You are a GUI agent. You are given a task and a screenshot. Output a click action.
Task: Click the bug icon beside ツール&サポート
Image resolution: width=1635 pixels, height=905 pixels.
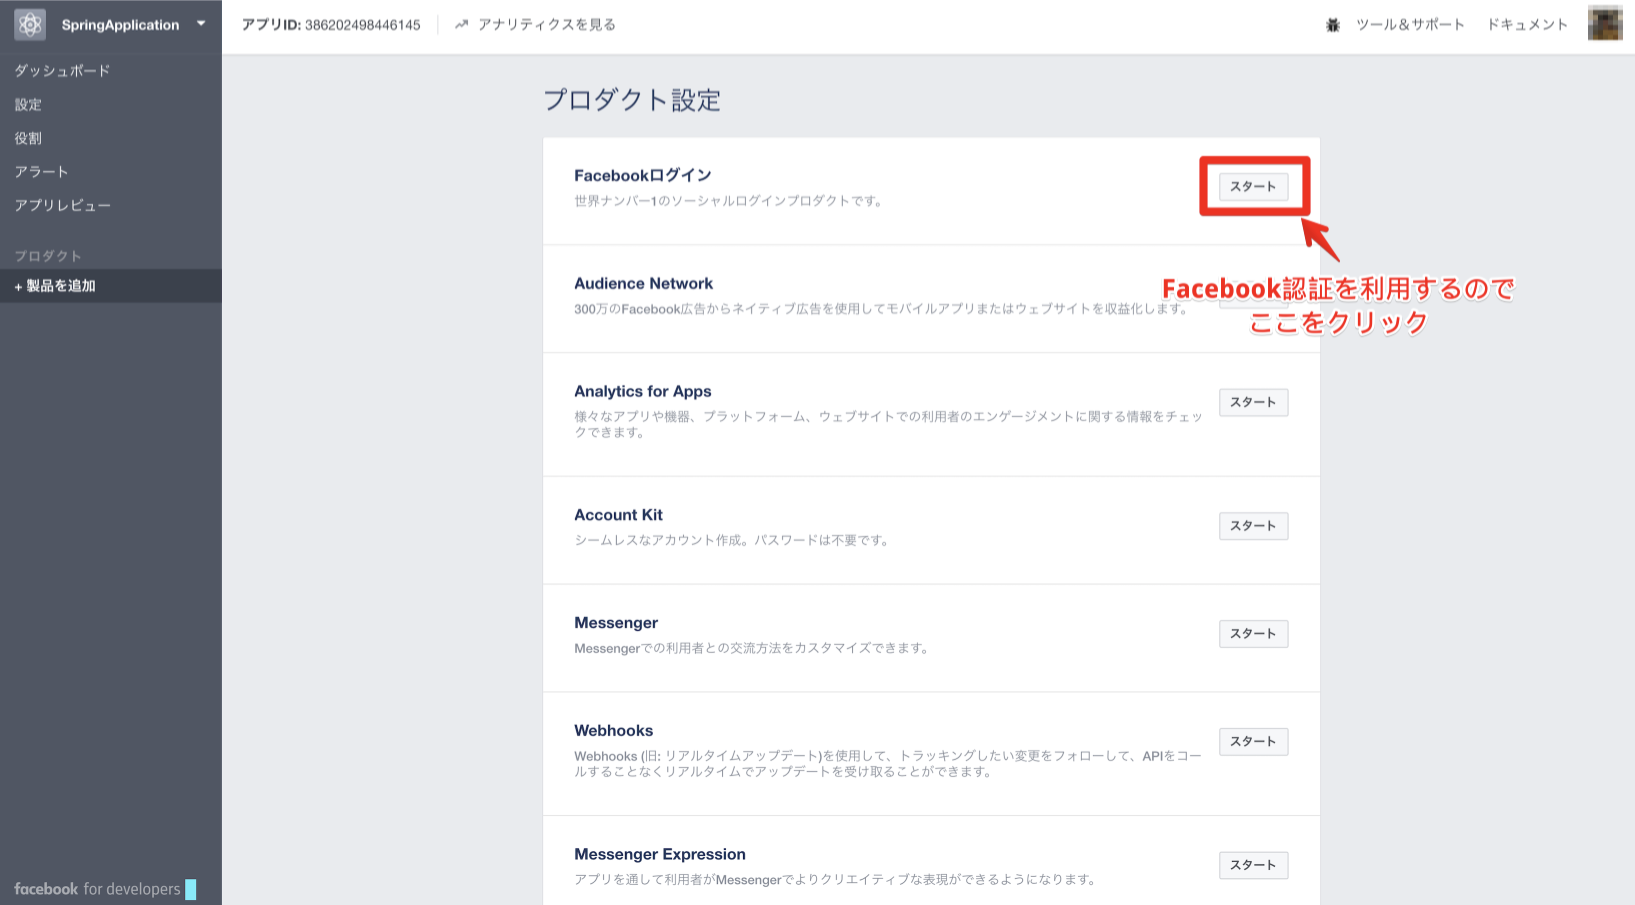point(1333,25)
